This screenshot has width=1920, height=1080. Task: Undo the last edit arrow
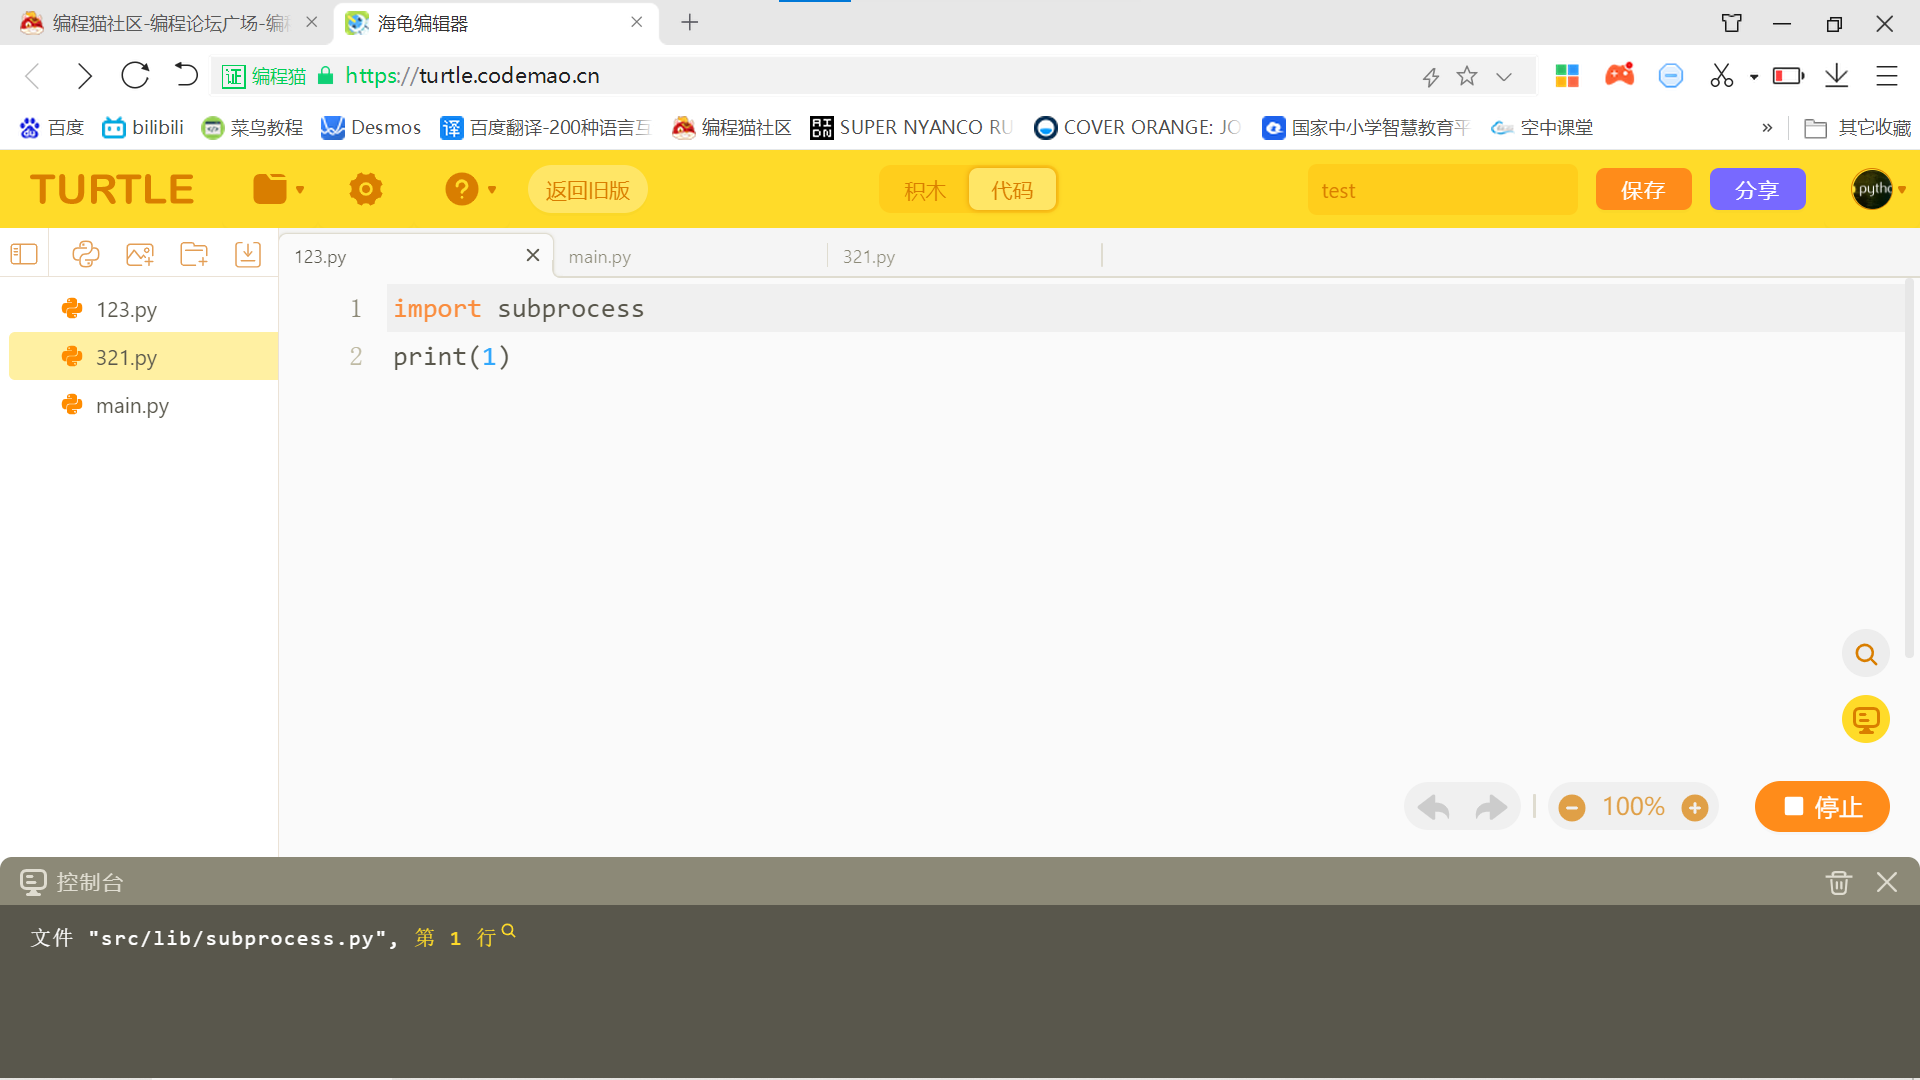[x=1433, y=807]
